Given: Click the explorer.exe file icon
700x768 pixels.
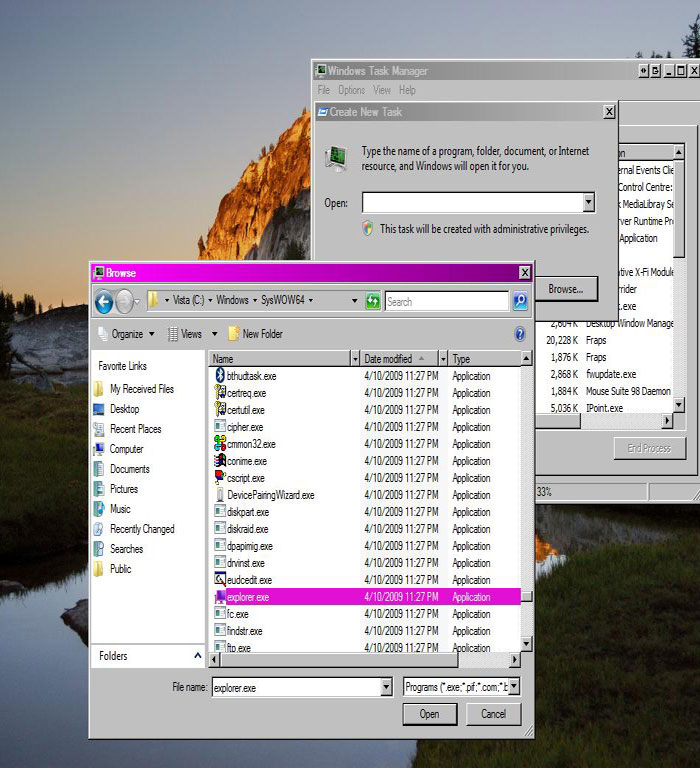Looking at the screenshot, I should coord(220,597).
